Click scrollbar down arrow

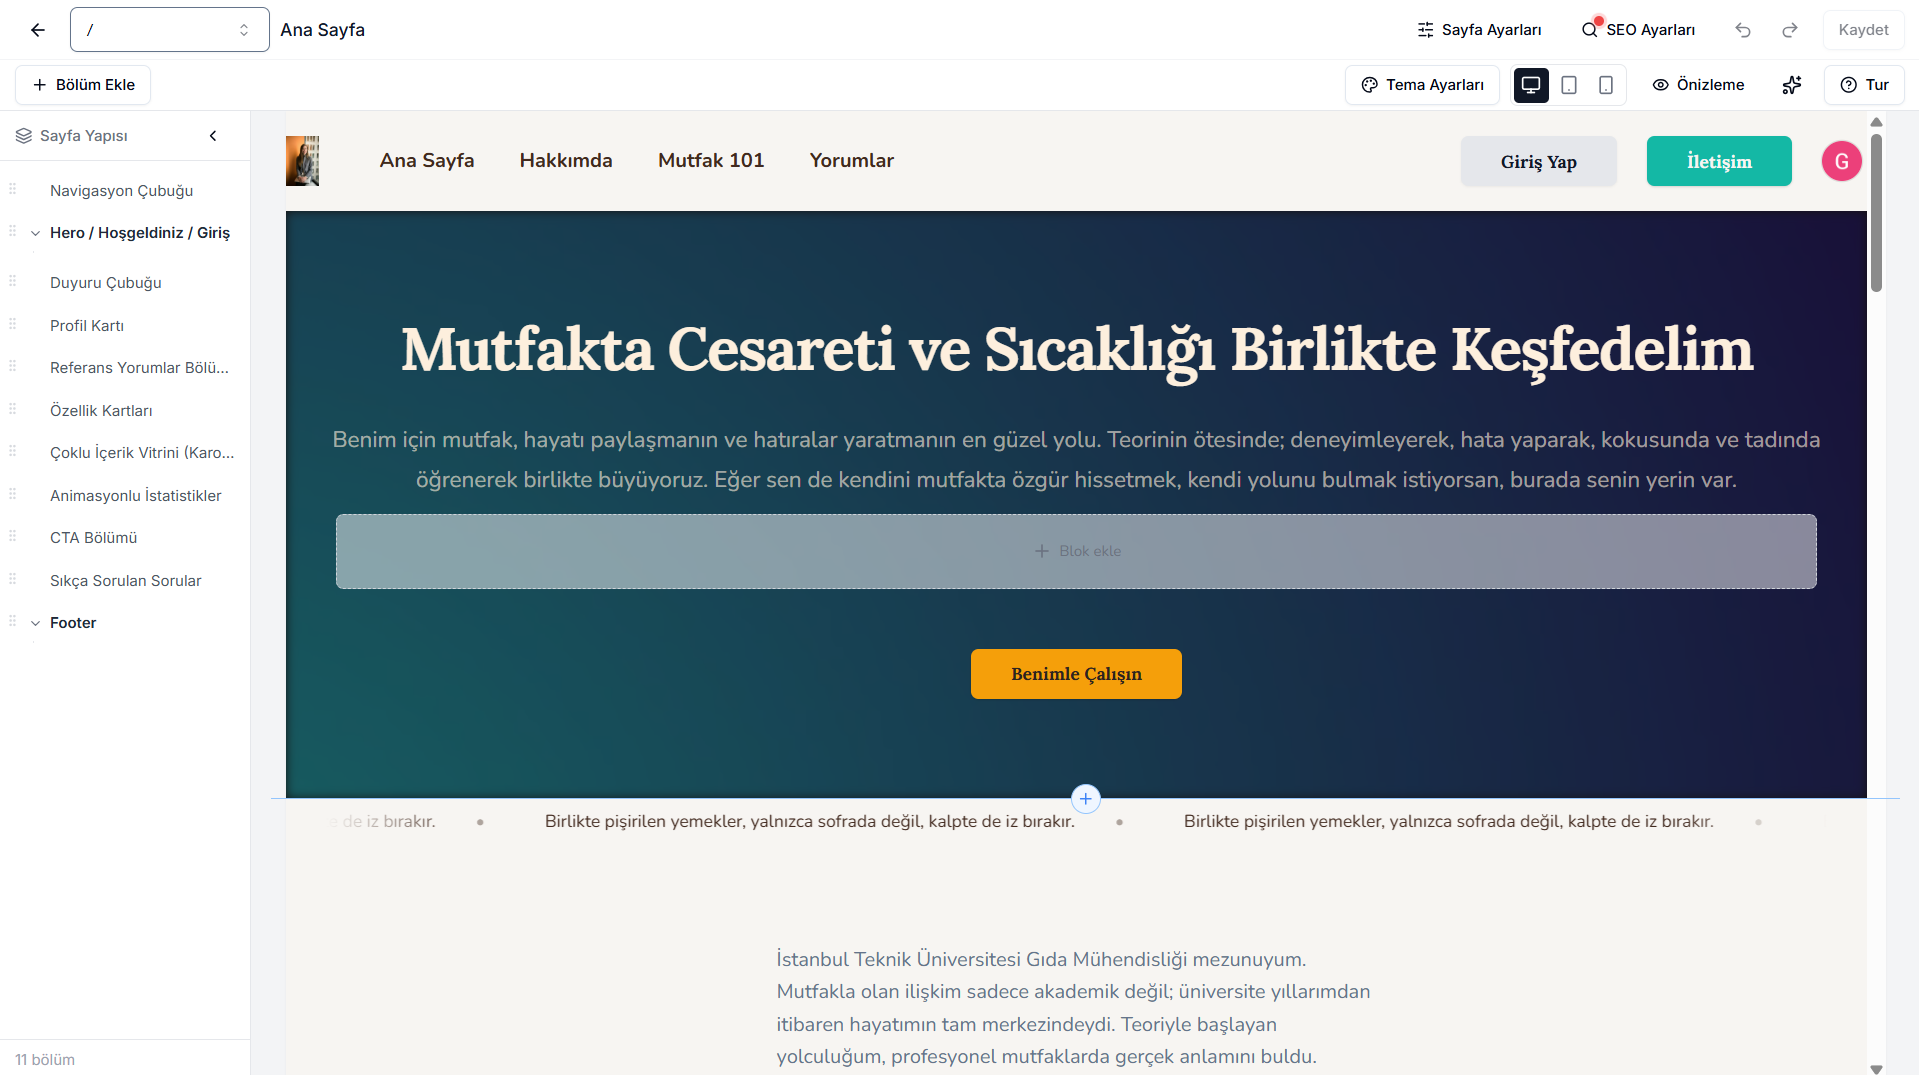click(x=1876, y=1068)
